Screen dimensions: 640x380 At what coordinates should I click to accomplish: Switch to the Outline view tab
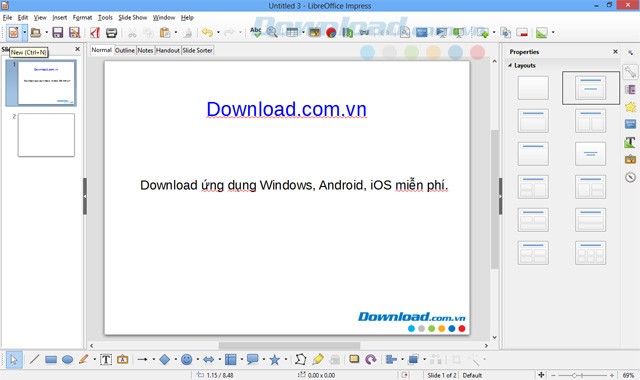125,50
